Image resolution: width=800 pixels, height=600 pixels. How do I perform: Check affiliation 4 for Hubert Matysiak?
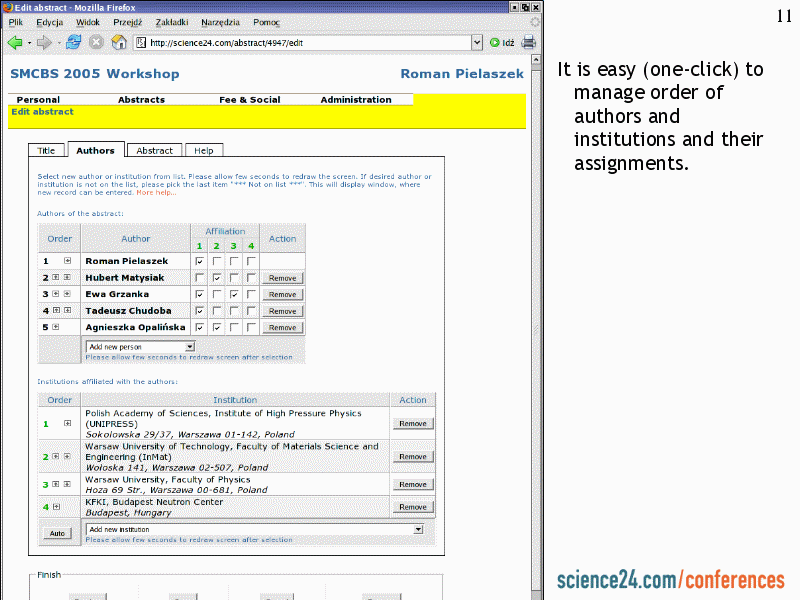[251, 278]
